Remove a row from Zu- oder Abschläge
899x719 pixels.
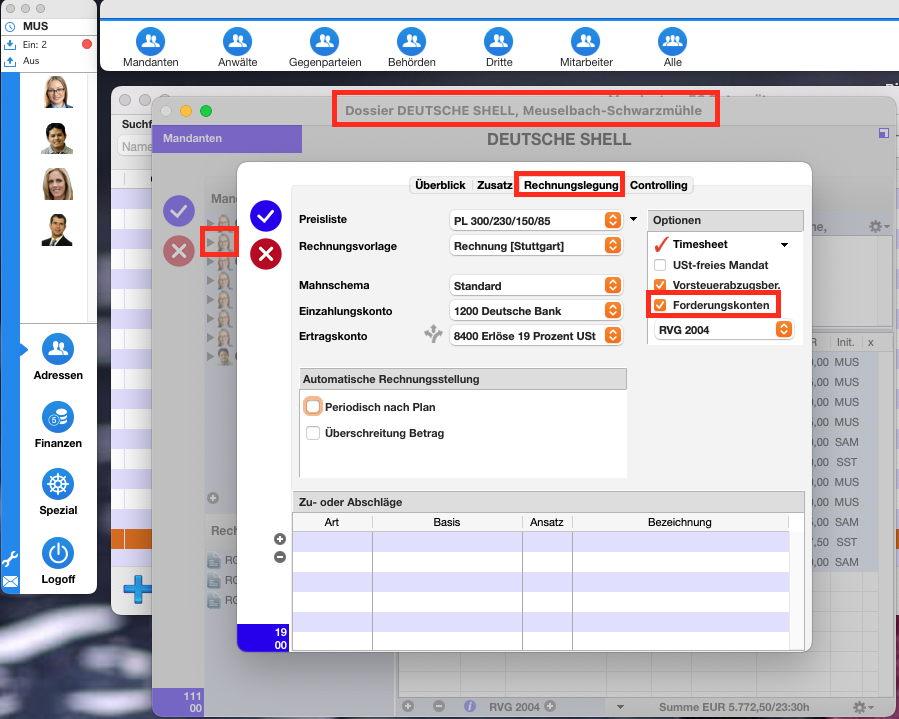coord(280,557)
